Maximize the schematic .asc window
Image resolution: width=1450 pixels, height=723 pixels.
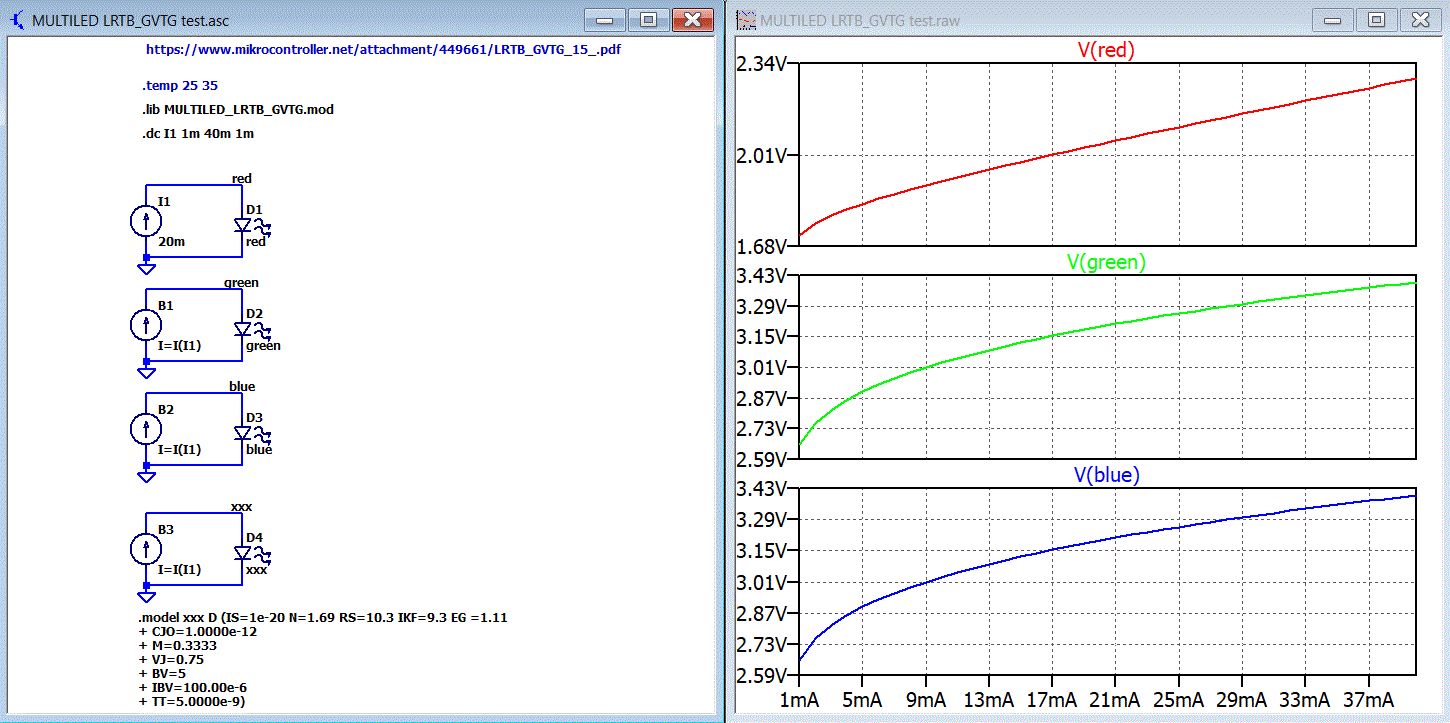[648, 19]
